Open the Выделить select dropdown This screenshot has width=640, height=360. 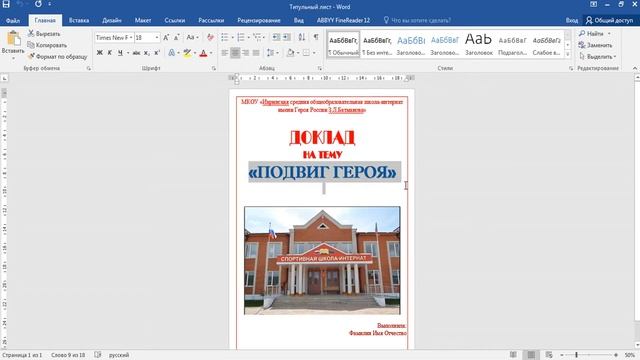598,57
